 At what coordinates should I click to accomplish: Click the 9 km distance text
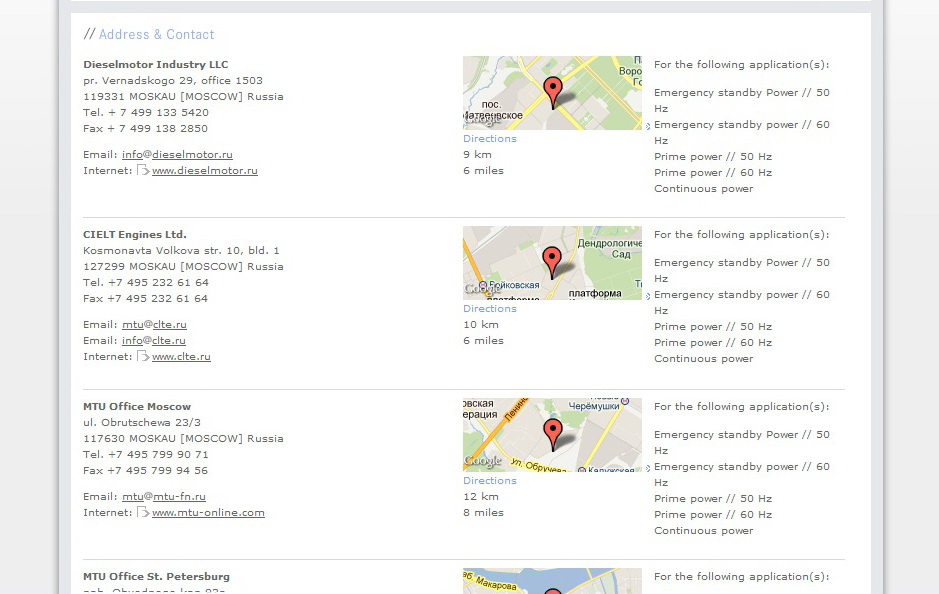pyautogui.click(x=477, y=154)
